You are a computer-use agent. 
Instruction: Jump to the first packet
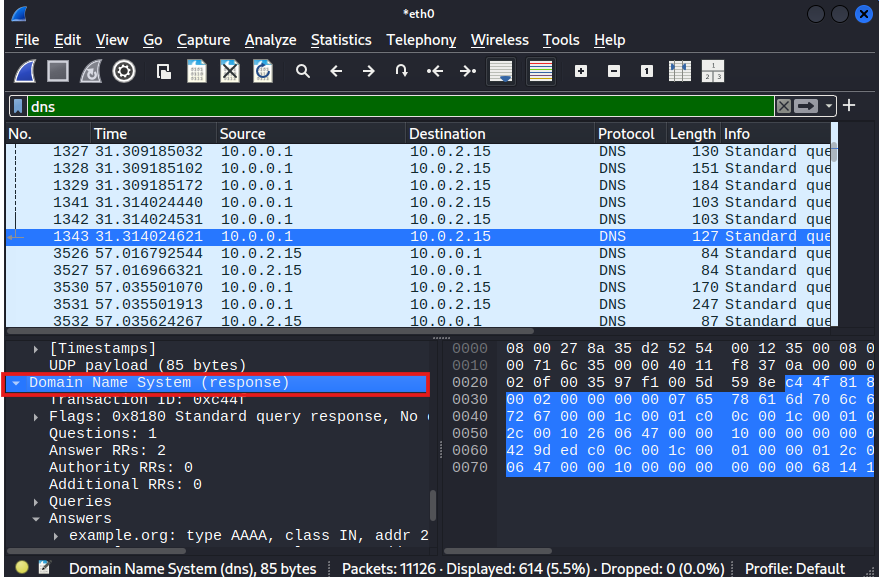click(x=434, y=71)
